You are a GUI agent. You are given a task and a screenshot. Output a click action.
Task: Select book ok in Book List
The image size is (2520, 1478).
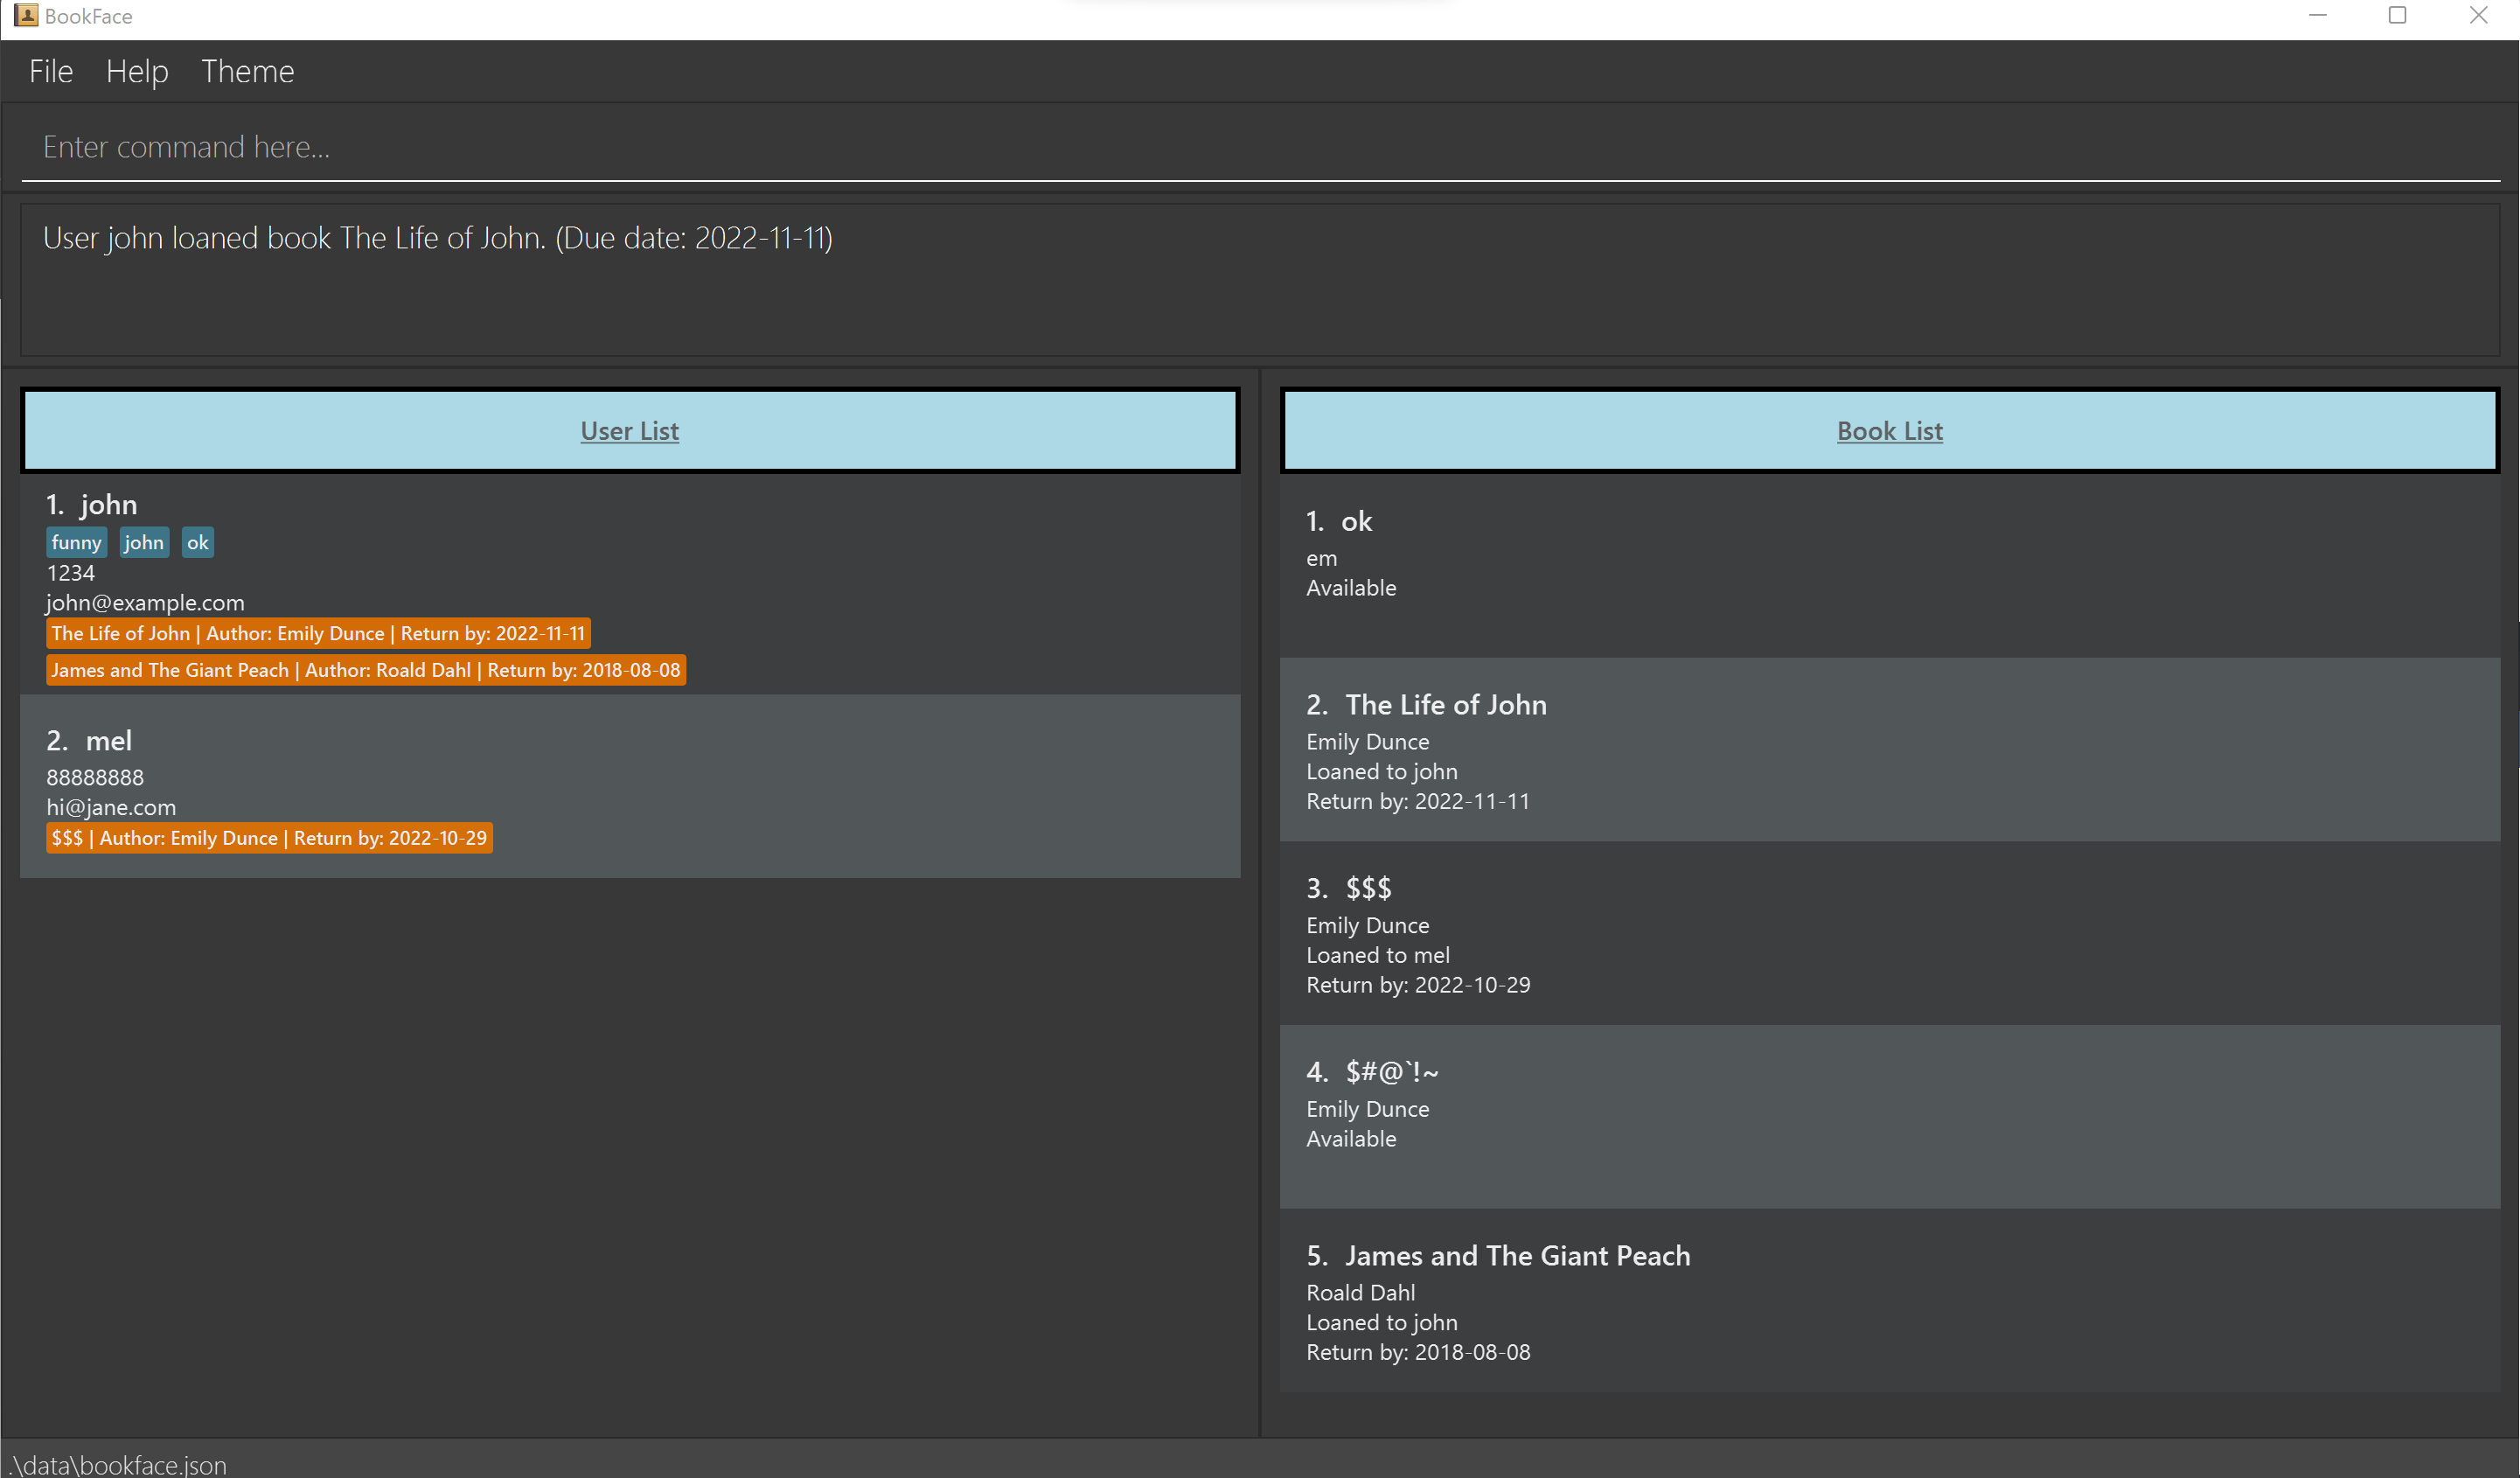pyautogui.click(x=1889, y=565)
